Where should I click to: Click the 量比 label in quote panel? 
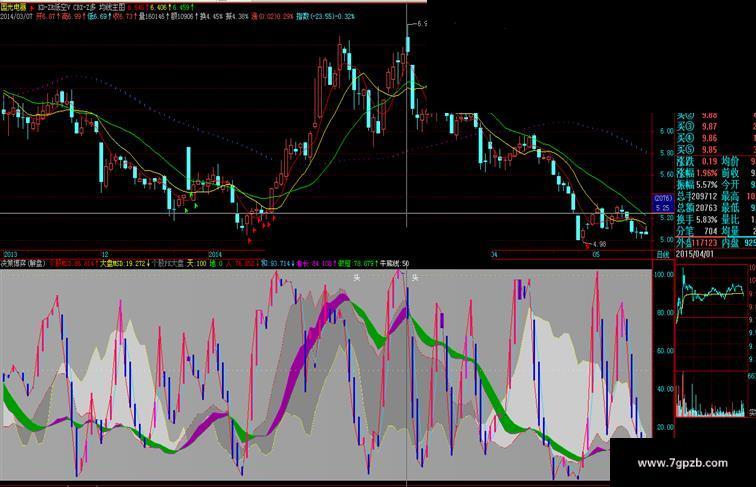click(731, 219)
